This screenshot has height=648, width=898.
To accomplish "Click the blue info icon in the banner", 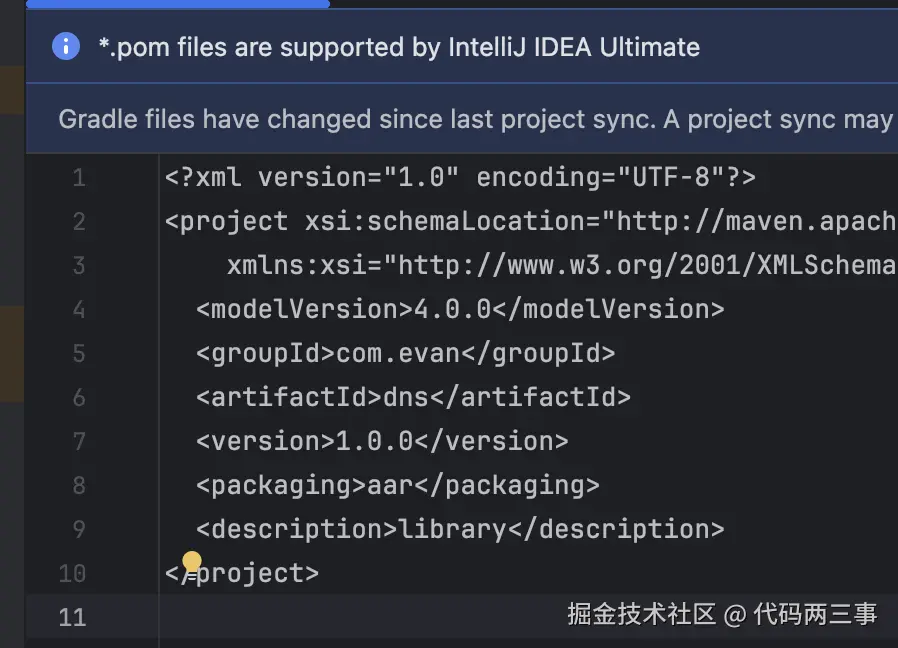I will [66, 46].
